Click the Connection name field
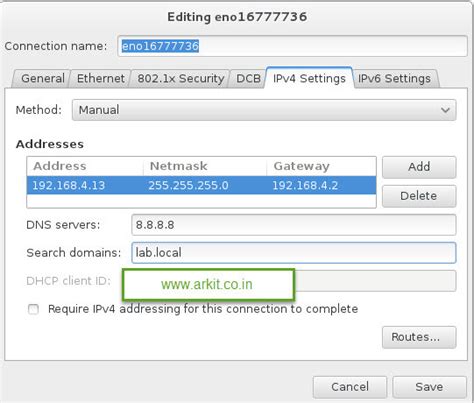 tap(292, 46)
